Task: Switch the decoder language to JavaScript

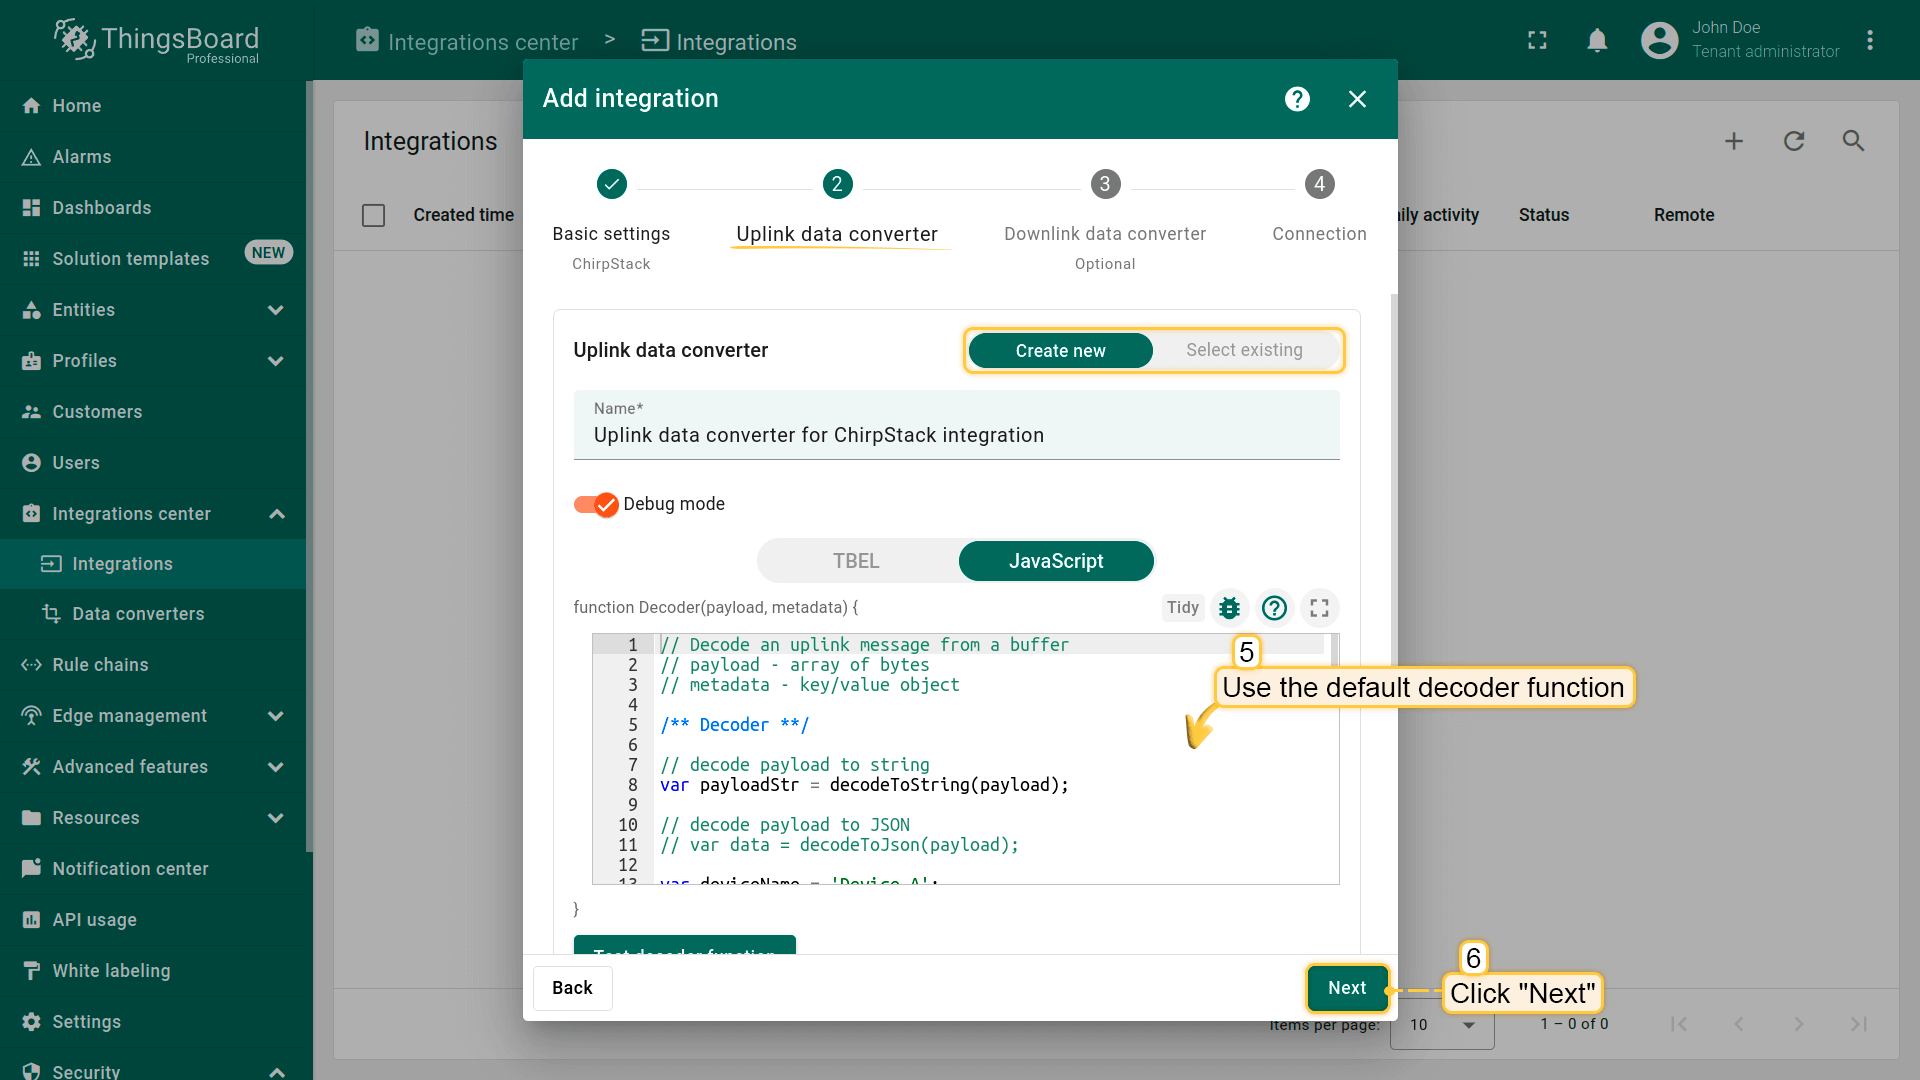Action: [x=1056, y=561]
